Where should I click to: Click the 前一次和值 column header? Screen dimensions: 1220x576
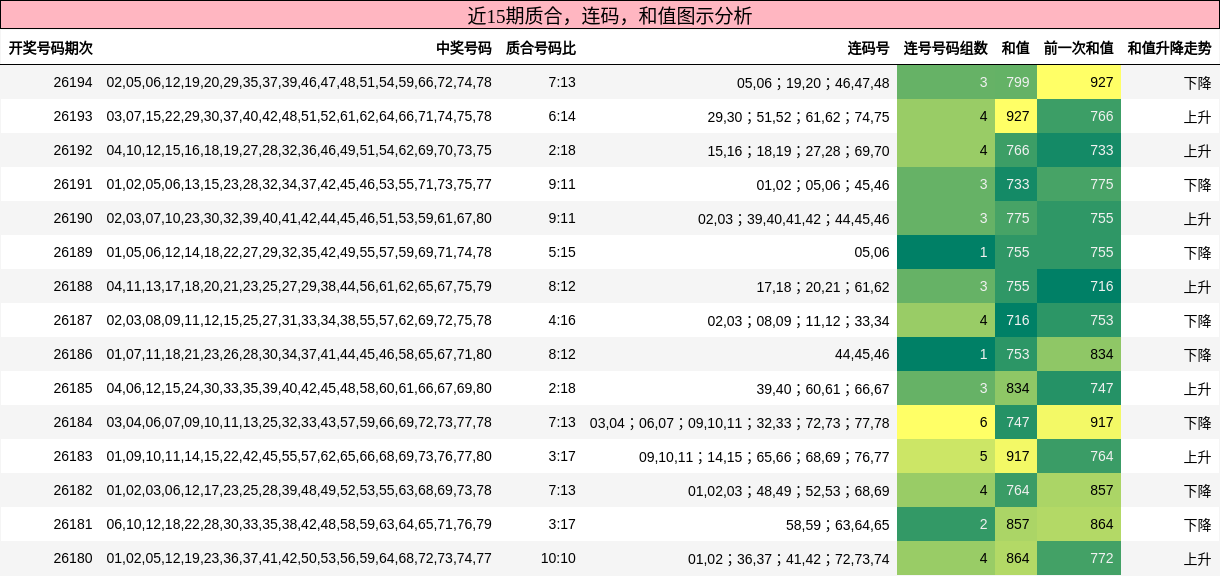(1079, 47)
